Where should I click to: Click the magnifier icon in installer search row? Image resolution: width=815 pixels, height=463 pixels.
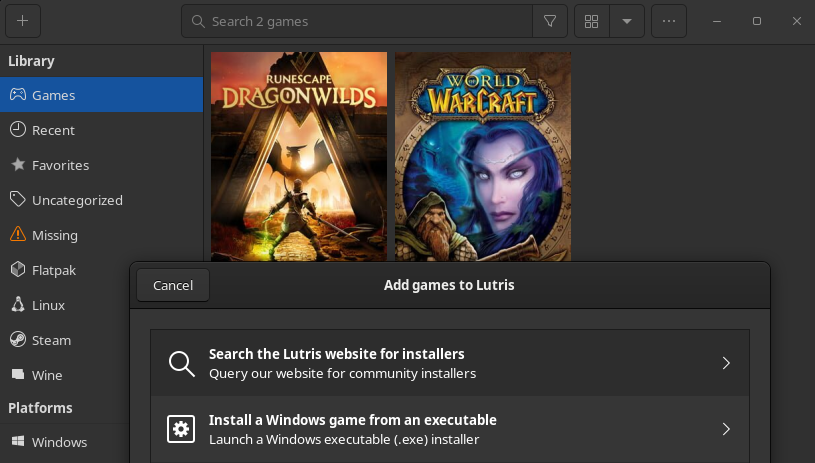(181, 363)
